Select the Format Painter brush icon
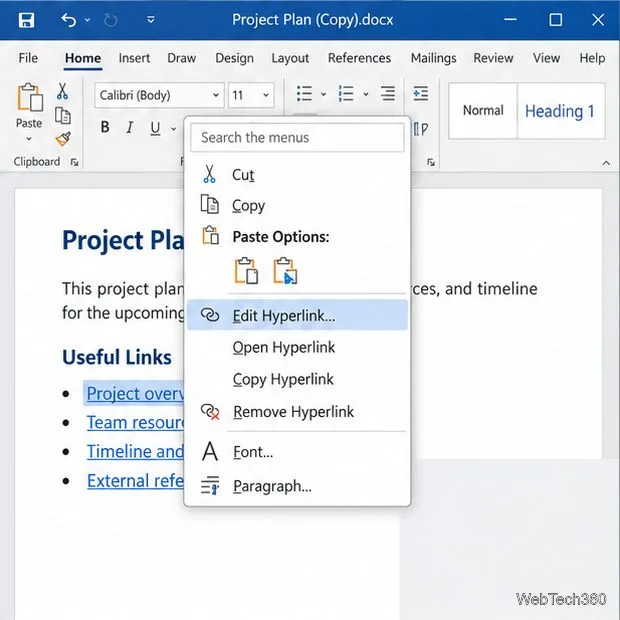This screenshot has width=620, height=620. pyautogui.click(x=62, y=139)
